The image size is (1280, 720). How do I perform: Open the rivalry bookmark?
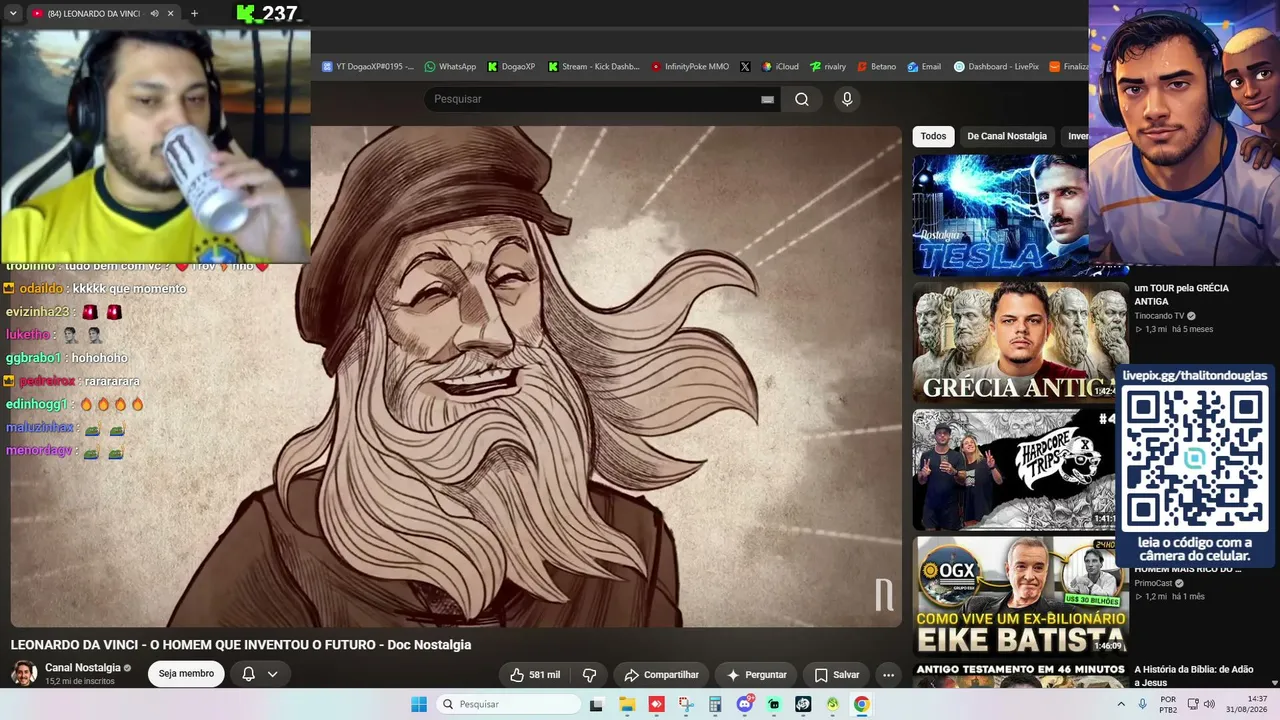click(x=828, y=67)
